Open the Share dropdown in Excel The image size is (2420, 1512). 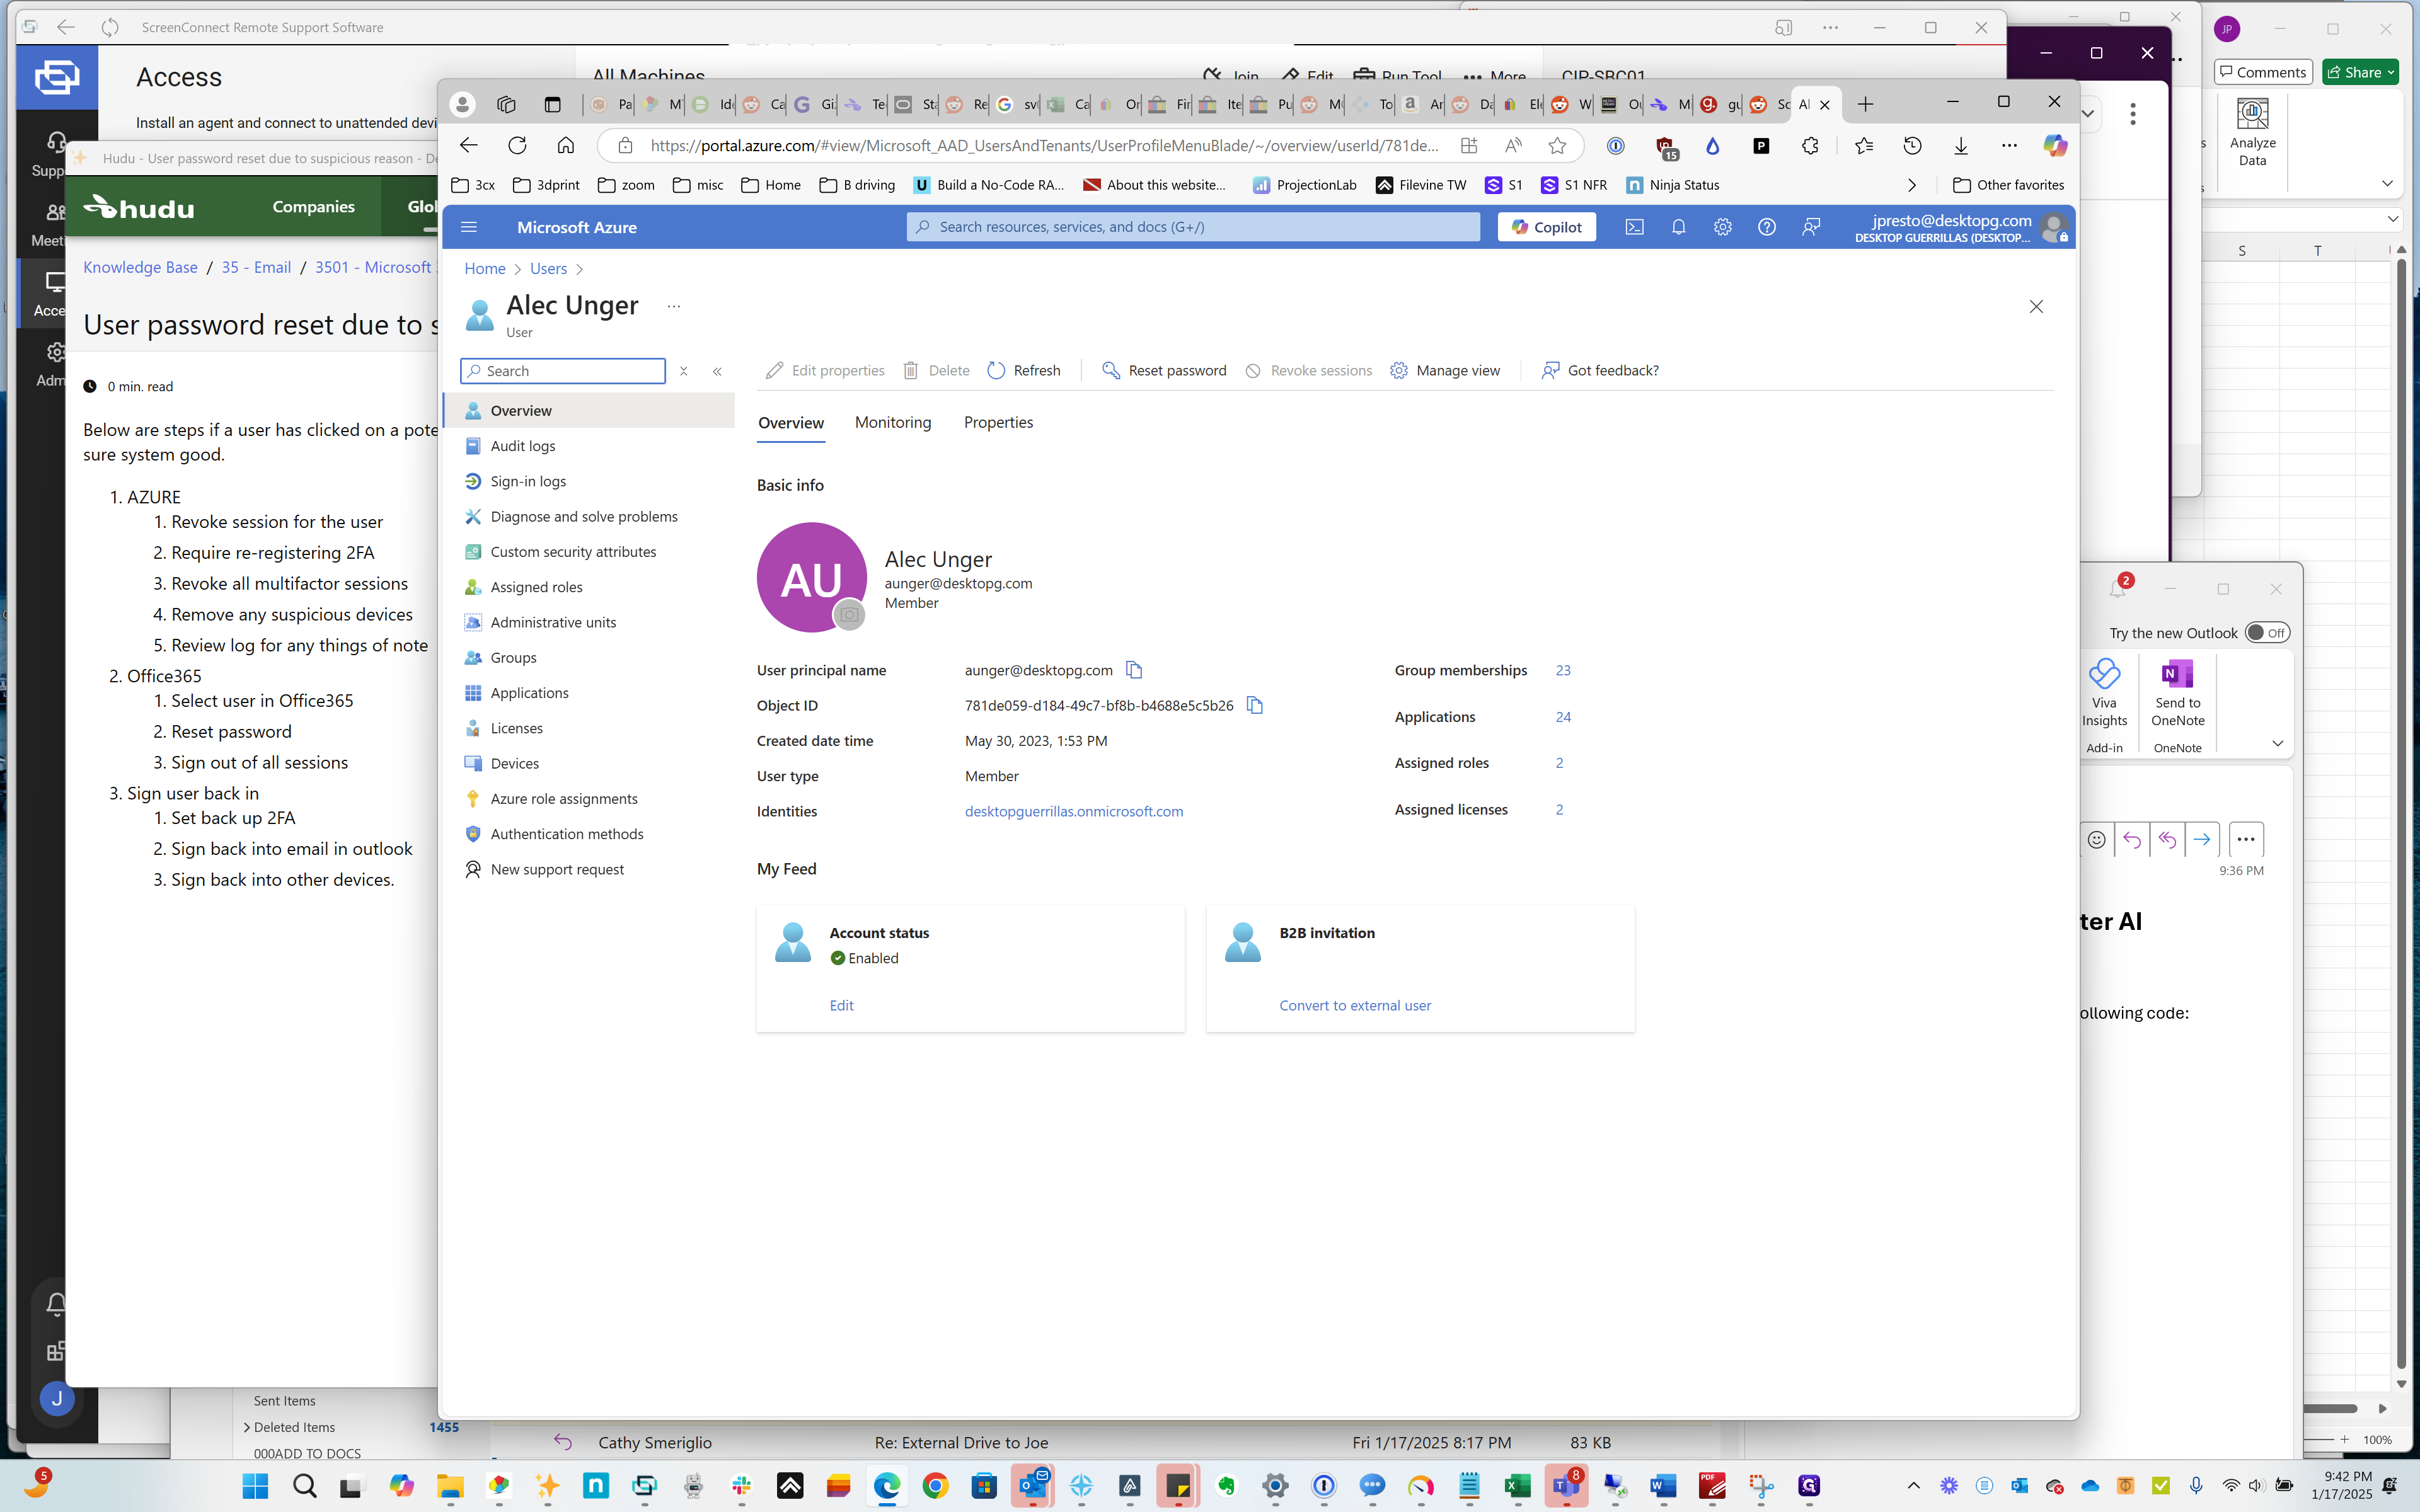tap(2390, 72)
